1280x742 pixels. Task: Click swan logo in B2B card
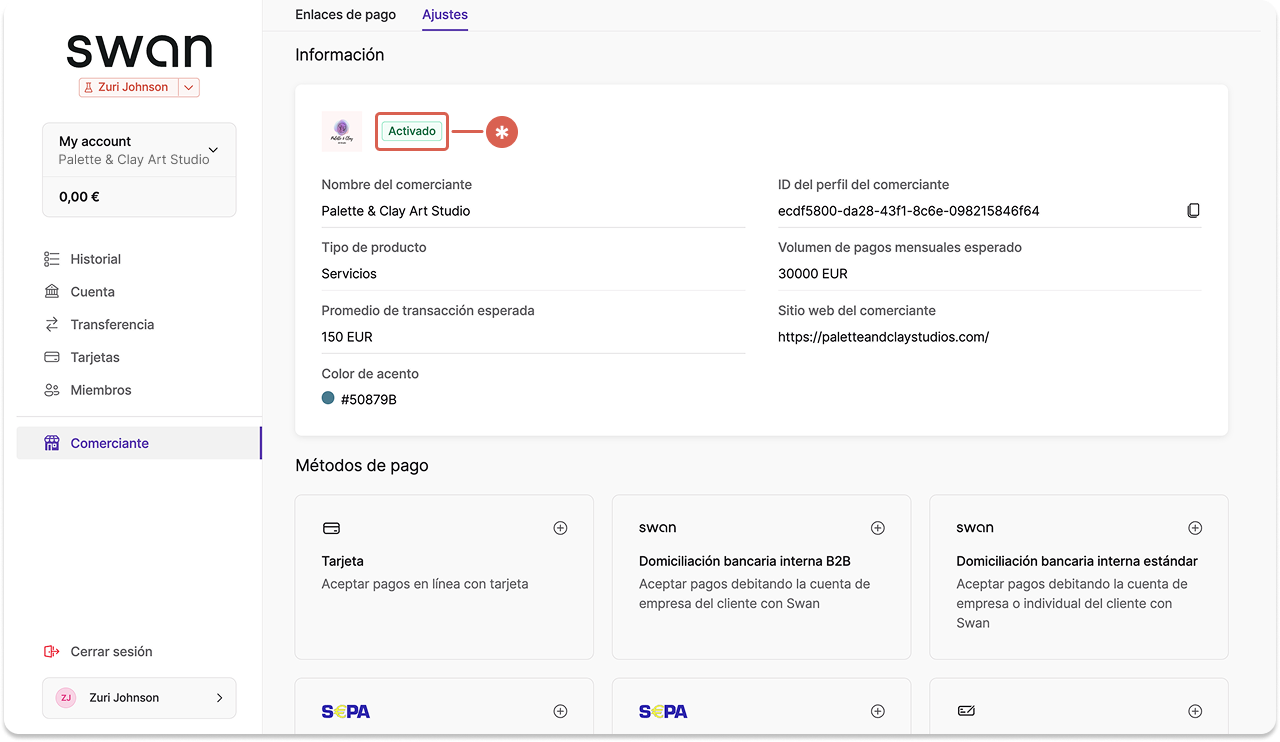(657, 528)
